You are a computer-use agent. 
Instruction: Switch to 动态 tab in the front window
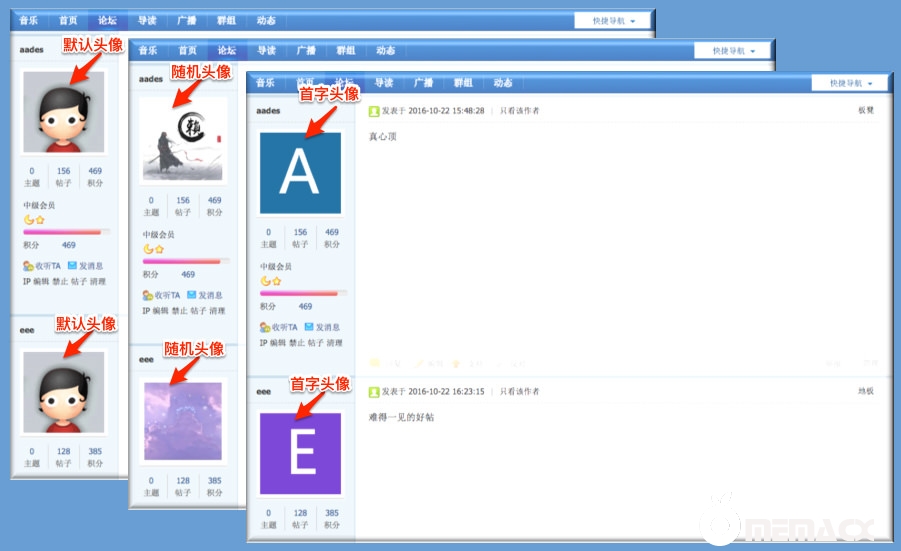(x=503, y=83)
